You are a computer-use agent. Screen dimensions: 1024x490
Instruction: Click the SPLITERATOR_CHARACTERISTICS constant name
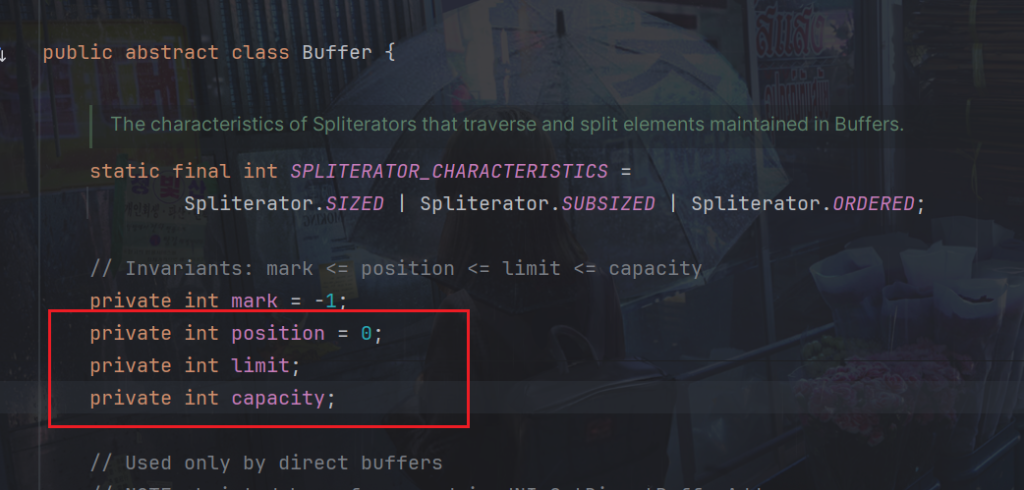(x=448, y=171)
